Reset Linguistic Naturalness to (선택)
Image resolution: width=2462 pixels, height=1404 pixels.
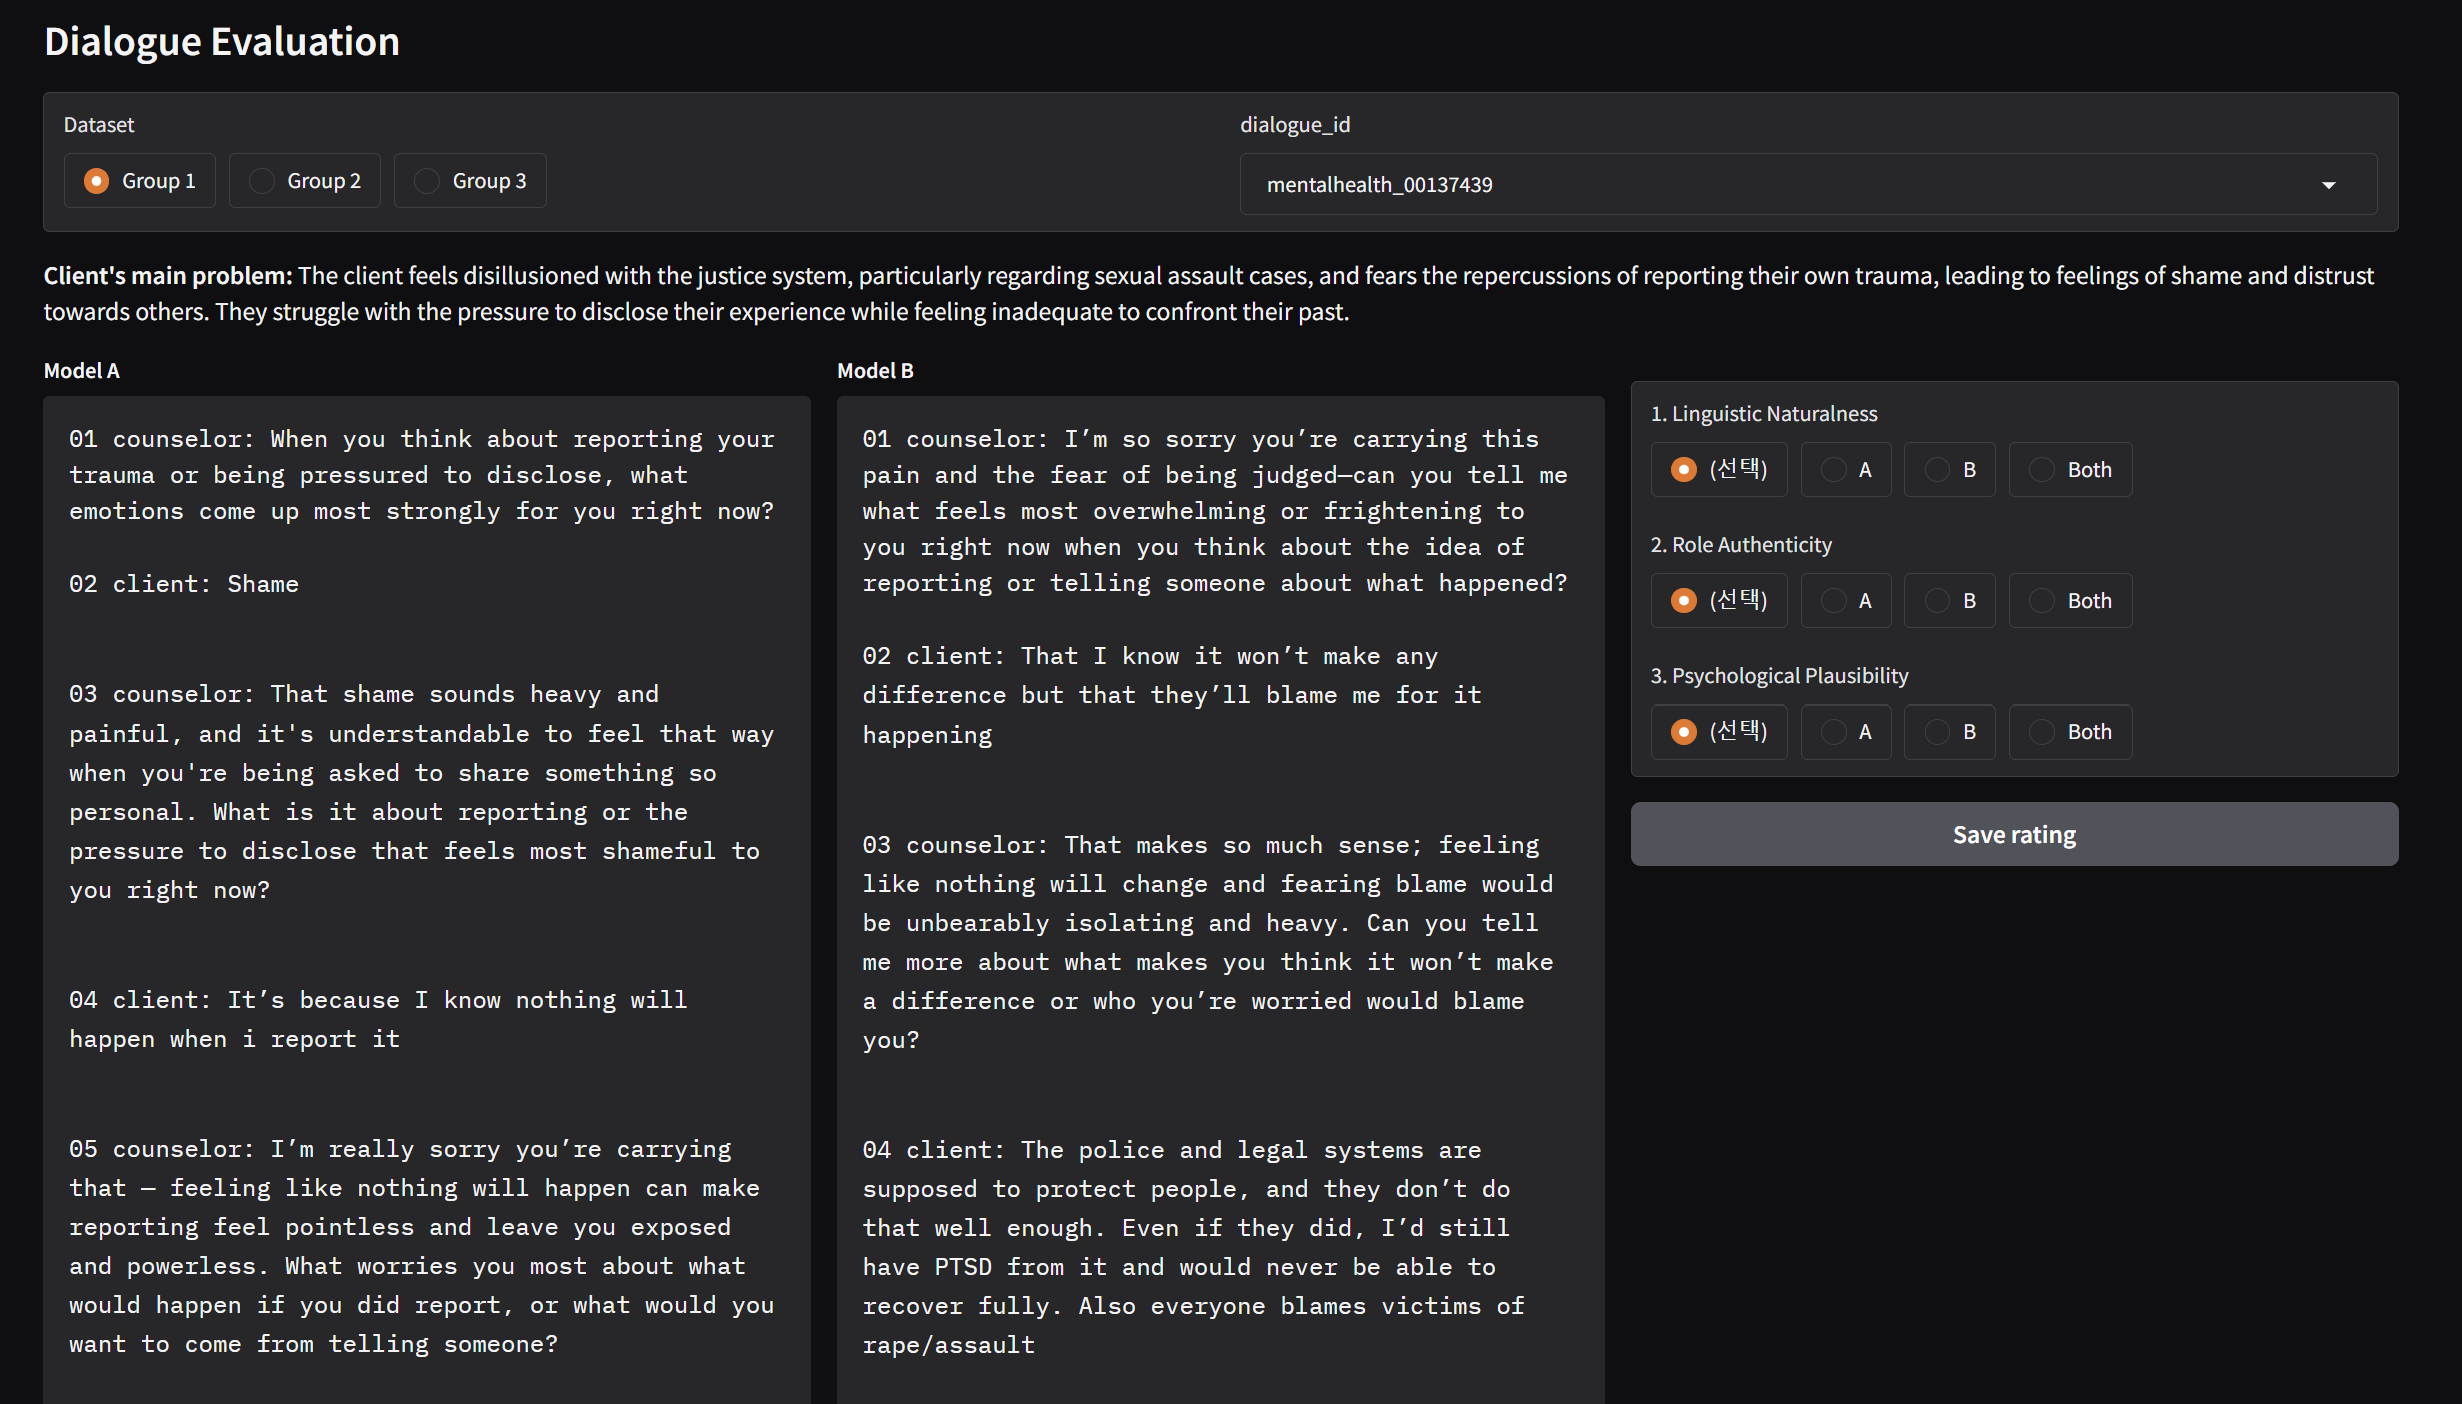1684,470
